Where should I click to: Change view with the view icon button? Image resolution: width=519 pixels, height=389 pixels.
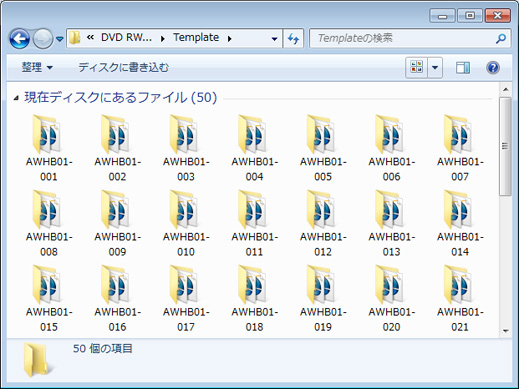[x=416, y=68]
